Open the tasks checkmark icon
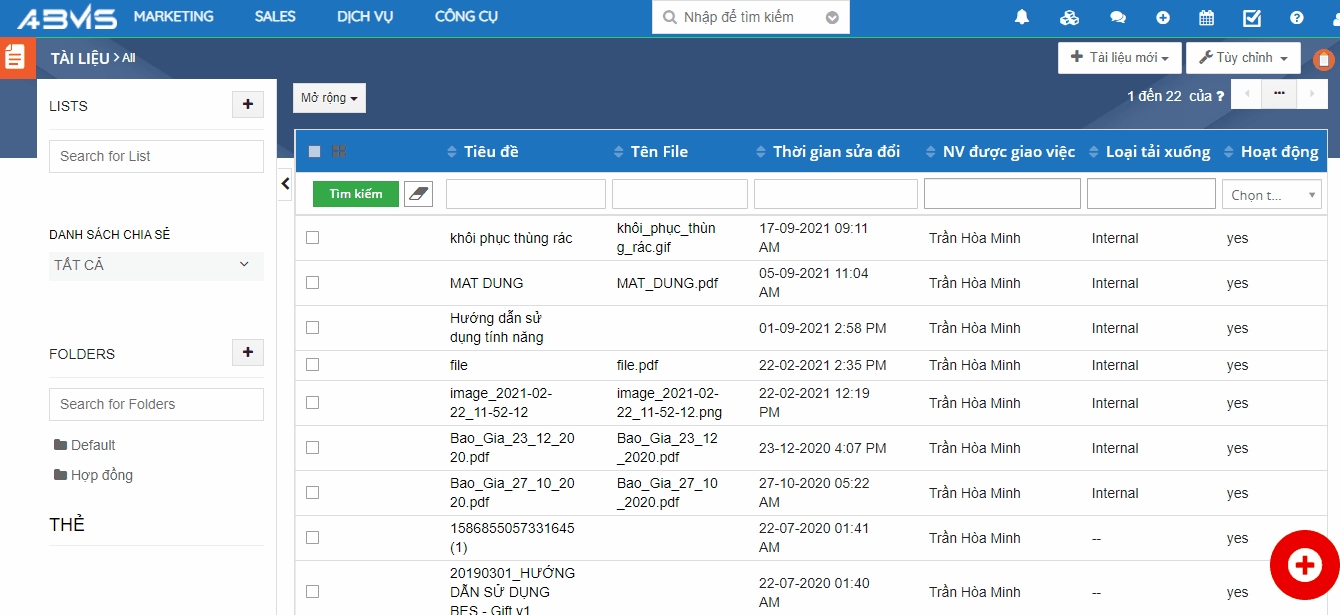Viewport: 1340px width, 615px height. pos(1251,18)
